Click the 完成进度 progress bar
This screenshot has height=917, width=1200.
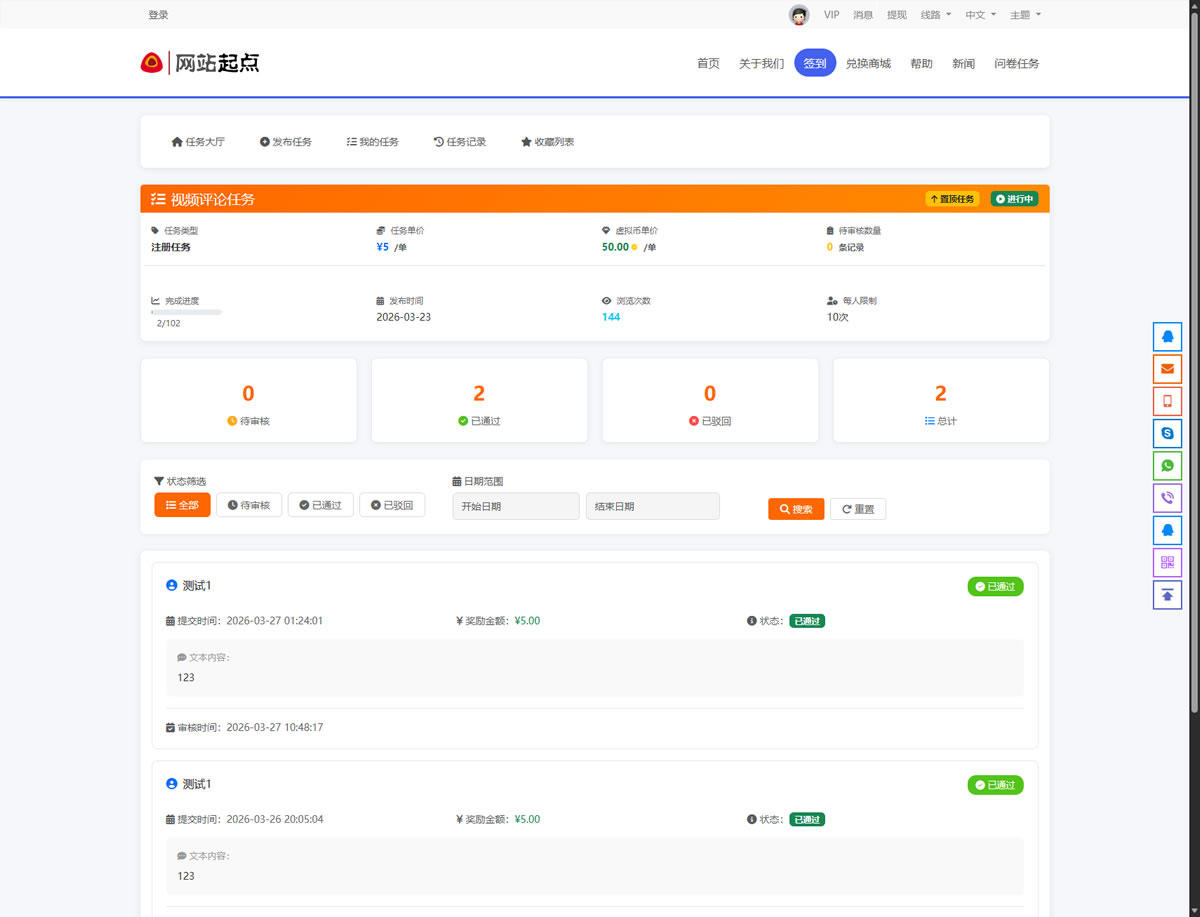click(186, 312)
